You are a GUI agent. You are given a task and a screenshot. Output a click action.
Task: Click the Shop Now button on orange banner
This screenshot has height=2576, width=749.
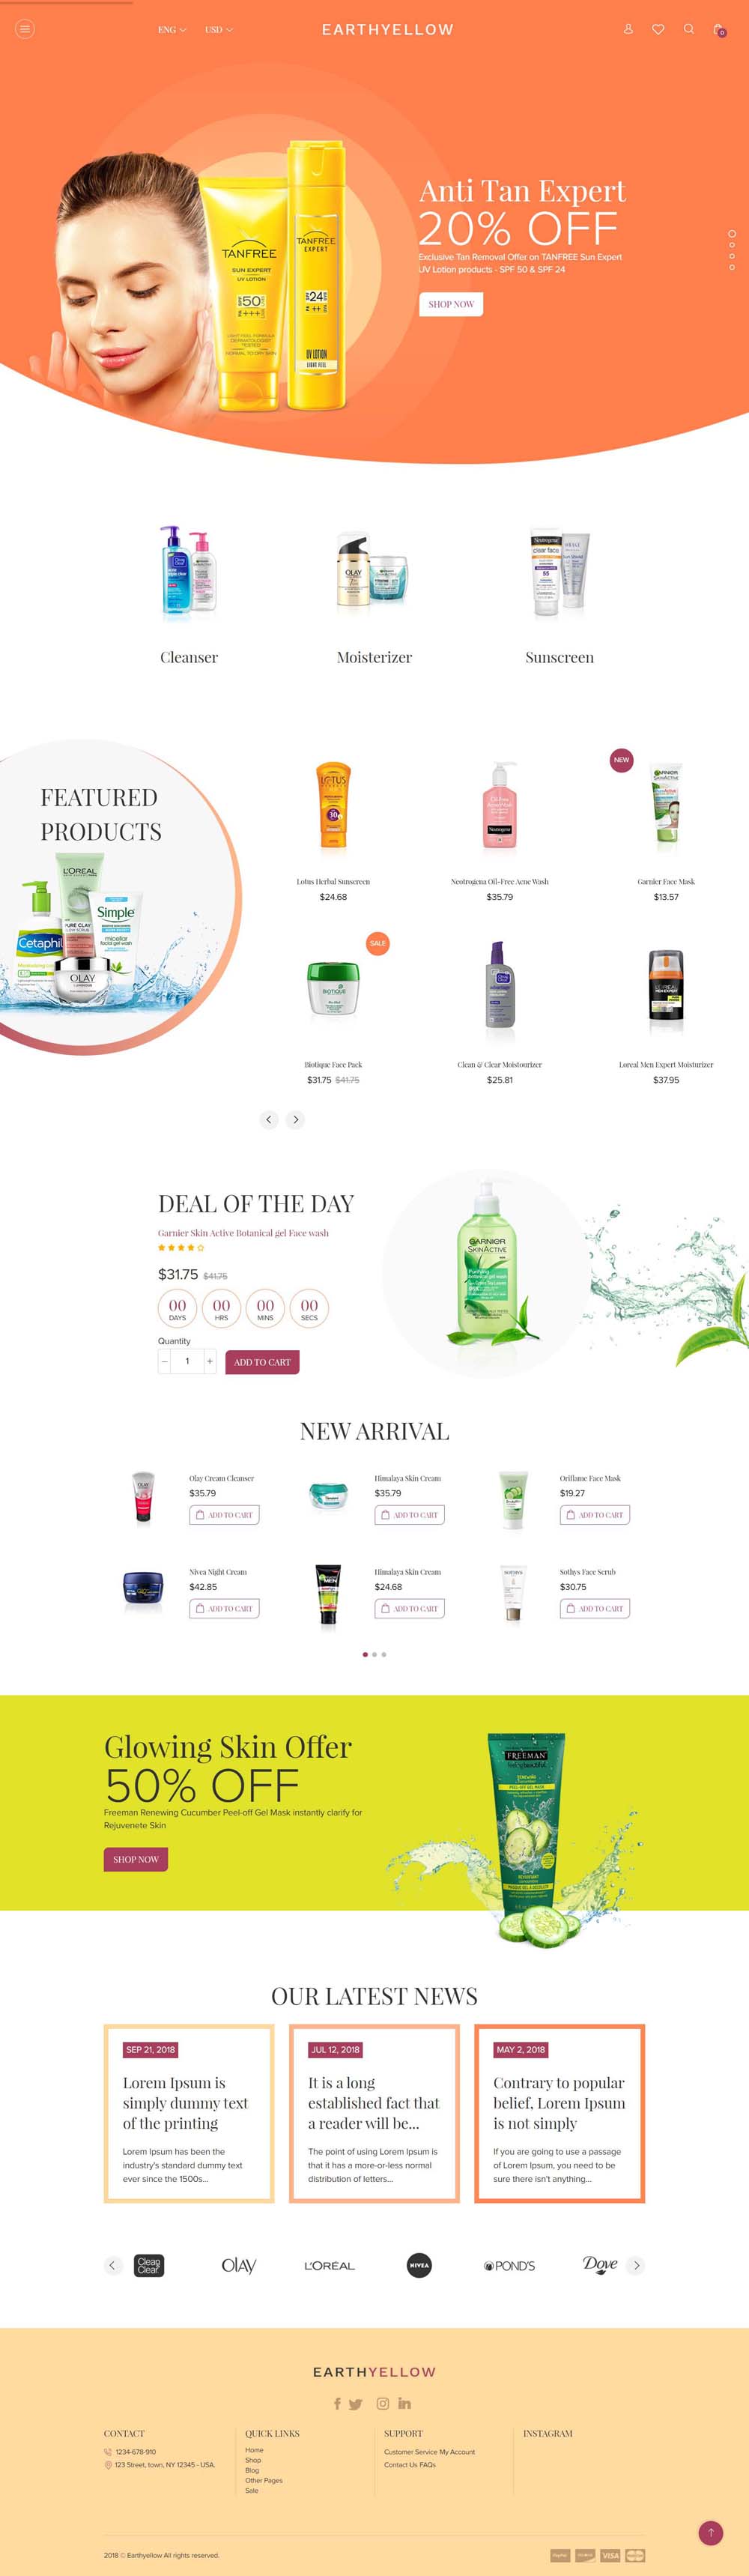(451, 304)
